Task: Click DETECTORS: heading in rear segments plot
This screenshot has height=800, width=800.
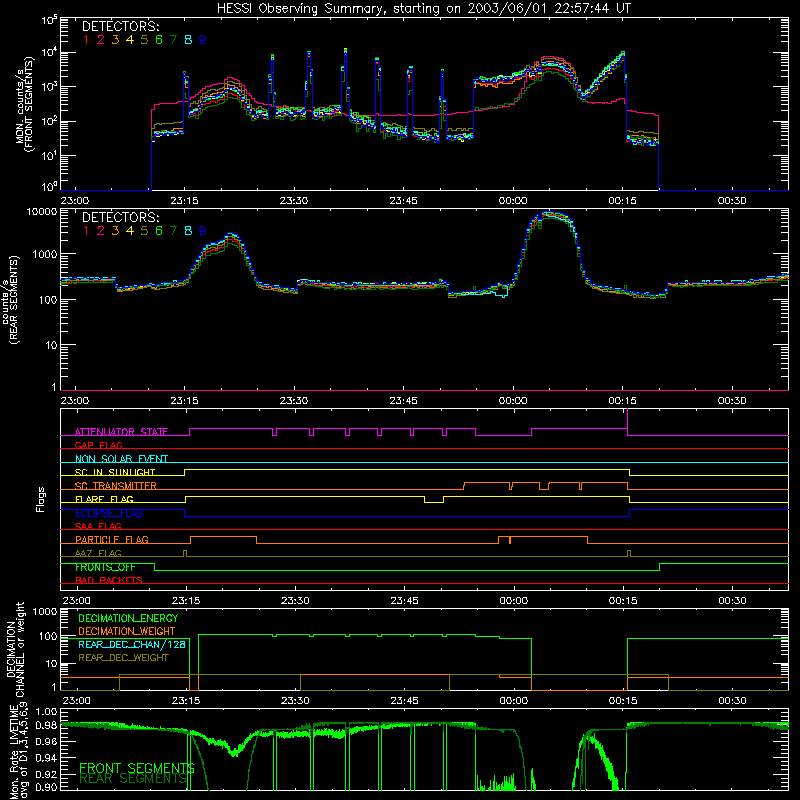Action: [121, 217]
